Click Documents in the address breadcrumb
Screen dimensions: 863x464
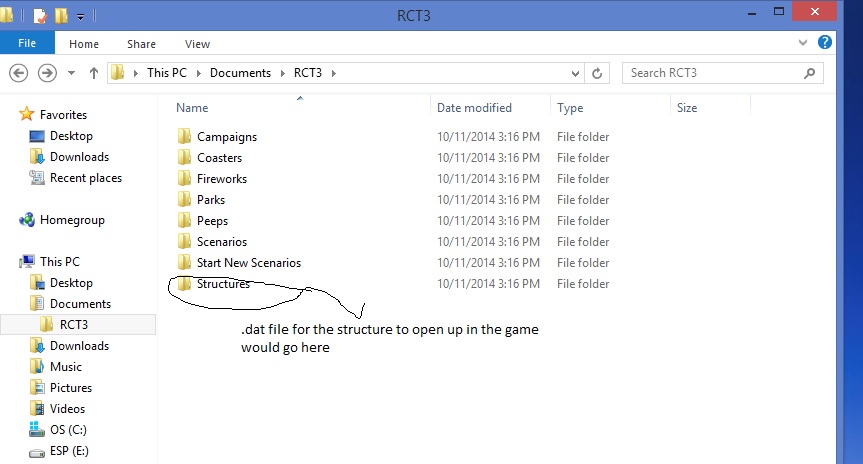[240, 73]
